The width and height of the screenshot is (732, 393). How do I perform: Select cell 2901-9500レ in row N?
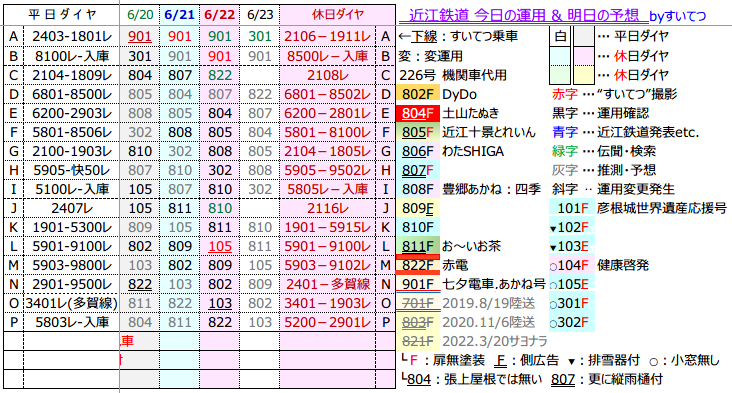tap(72, 284)
